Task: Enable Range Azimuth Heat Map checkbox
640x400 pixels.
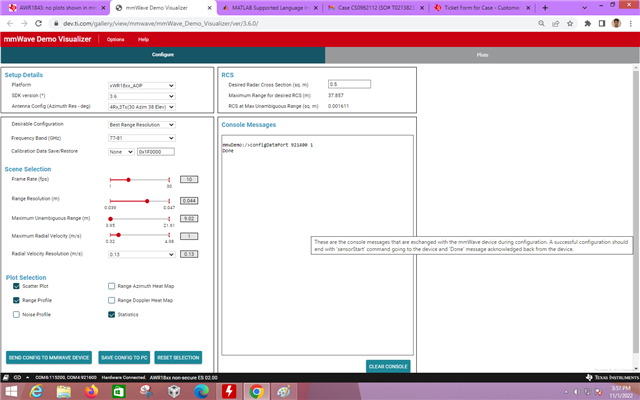Action: 111,286
